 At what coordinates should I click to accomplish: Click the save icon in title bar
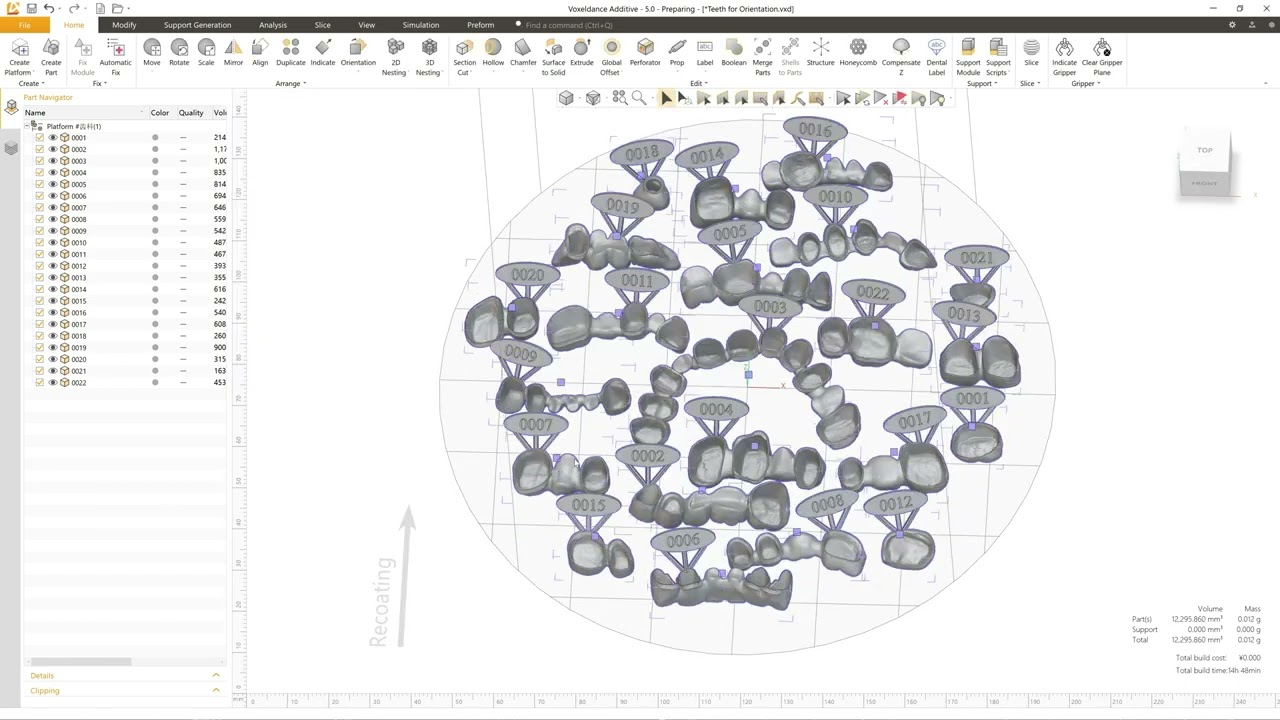tap(32, 8)
